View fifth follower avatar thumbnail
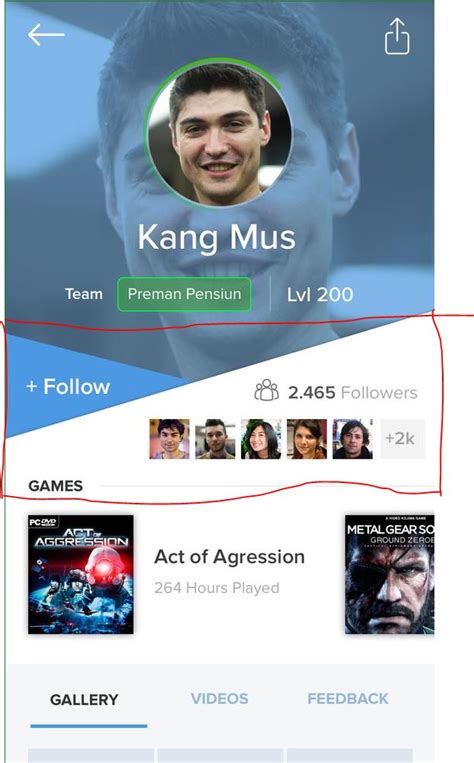Screen dimensions: 474x763 pos(352,439)
